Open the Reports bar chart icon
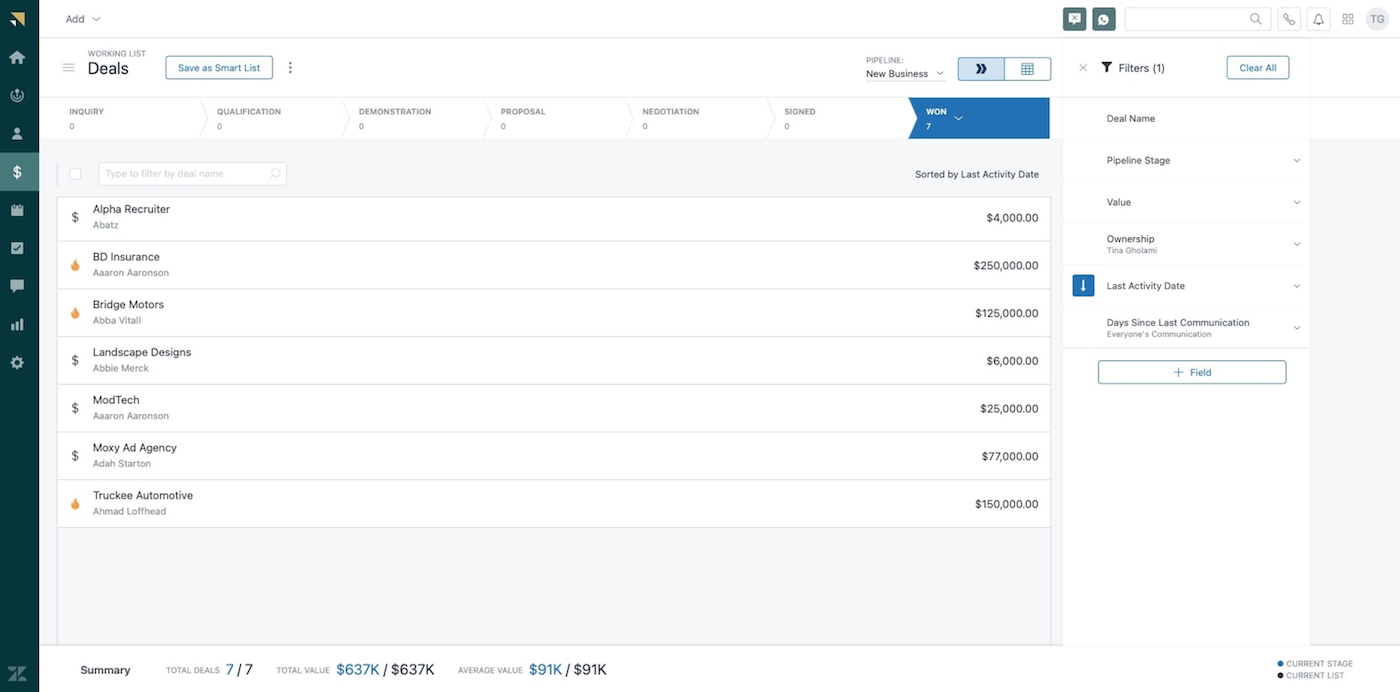 pyautogui.click(x=17, y=325)
